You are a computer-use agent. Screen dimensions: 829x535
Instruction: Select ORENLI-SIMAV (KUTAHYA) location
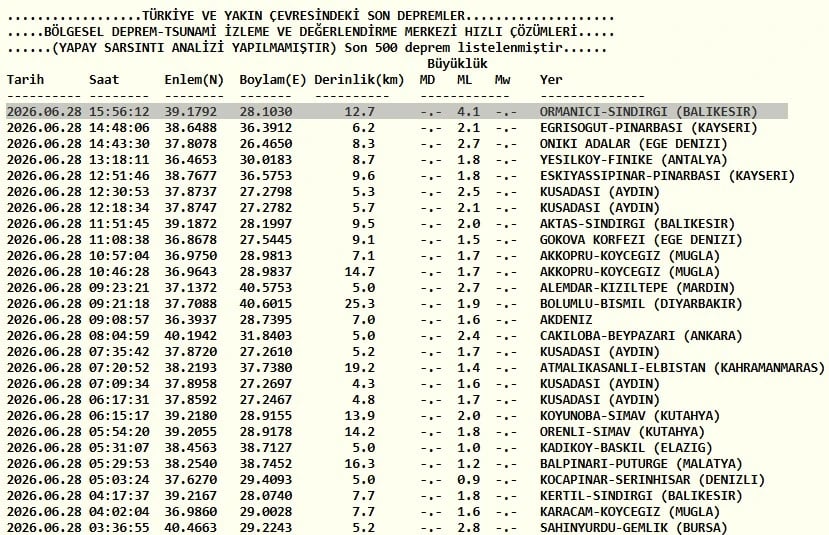[x=622, y=431]
